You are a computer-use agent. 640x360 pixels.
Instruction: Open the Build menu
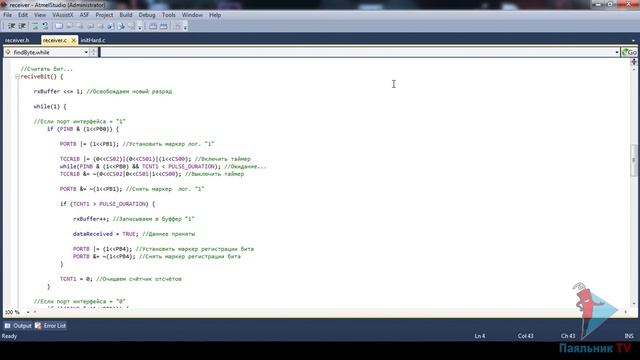click(x=126, y=15)
